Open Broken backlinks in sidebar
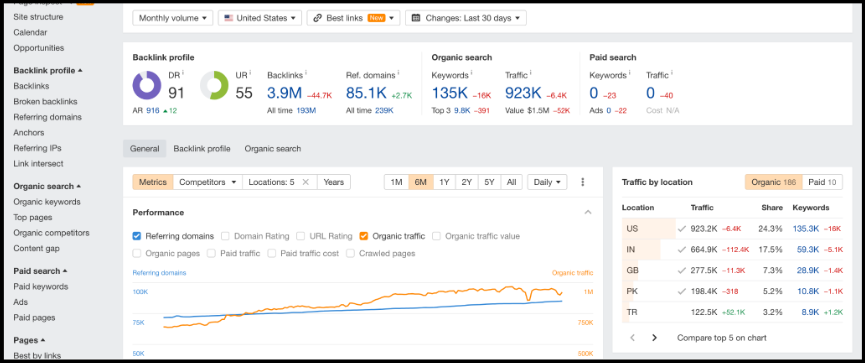Image resolution: width=865 pixels, height=363 pixels. click(x=45, y=102)
